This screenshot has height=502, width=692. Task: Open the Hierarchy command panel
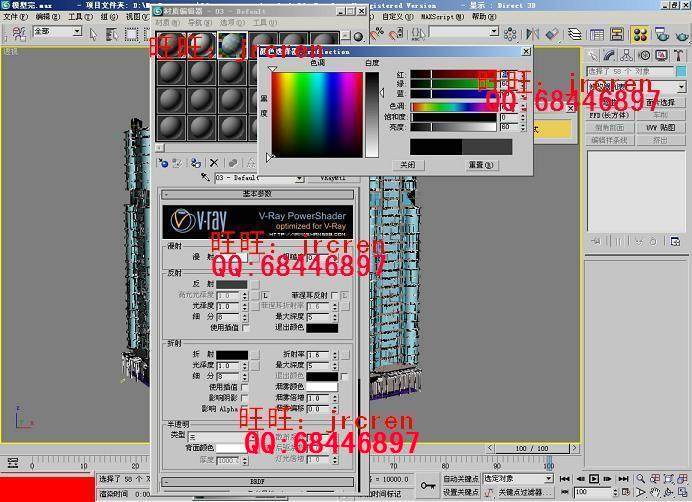tap(626, 55)
